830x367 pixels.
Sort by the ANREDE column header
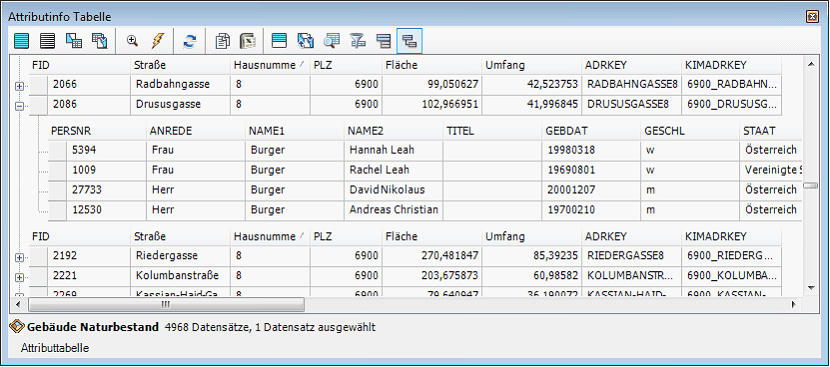[x=196, y=131]
